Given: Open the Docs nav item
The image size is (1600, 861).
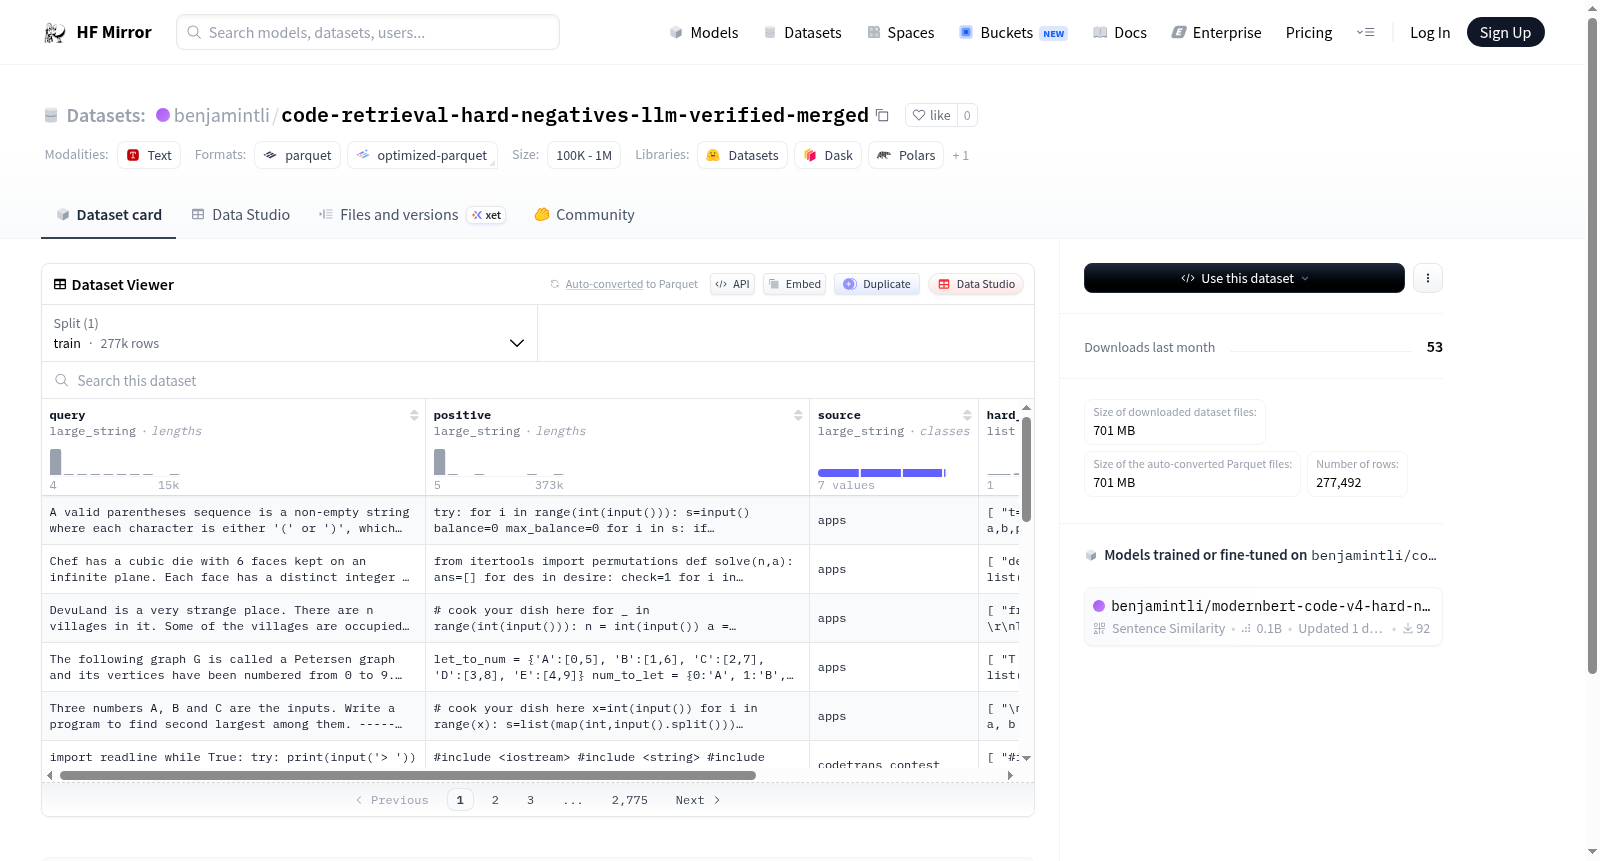Looking at the screenshot, I should click(1120, 32).
